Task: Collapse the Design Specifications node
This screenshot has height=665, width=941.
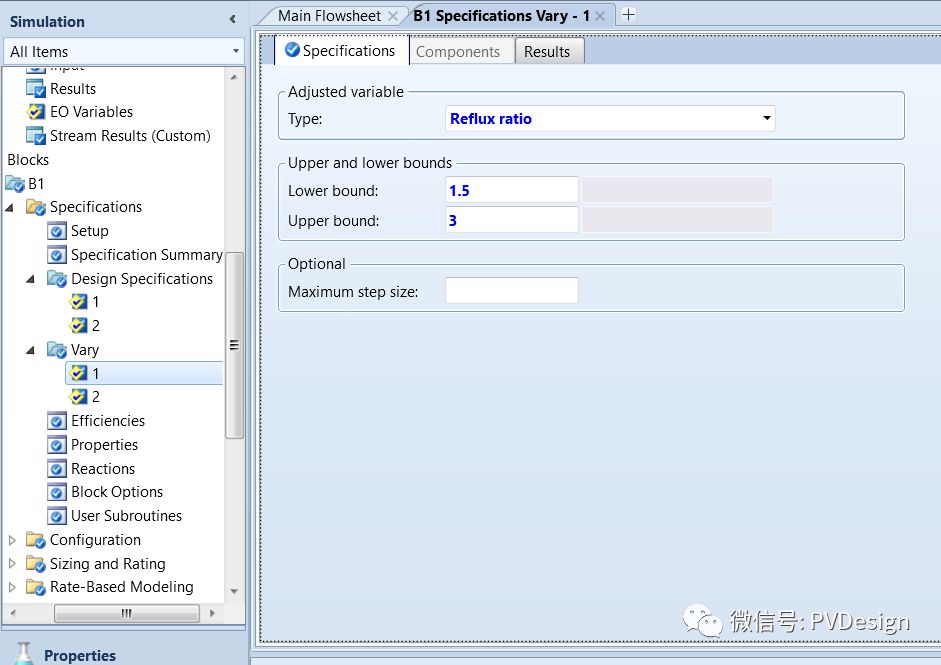Action: pyautogui.click(x=31, y=279)
